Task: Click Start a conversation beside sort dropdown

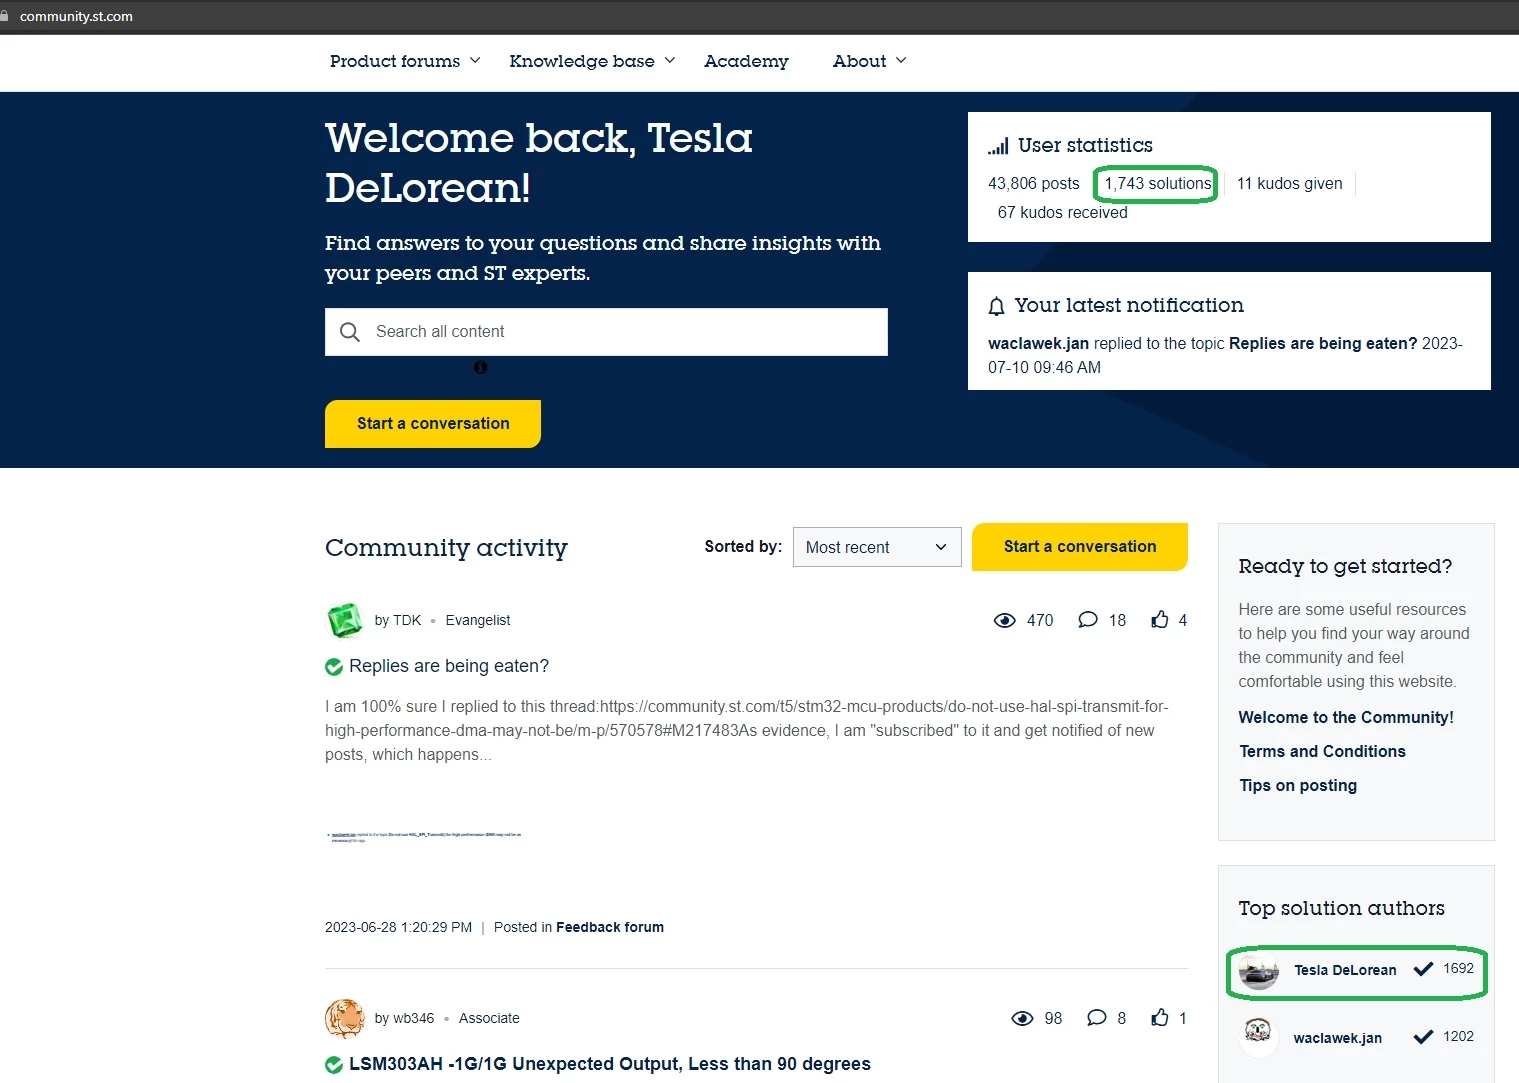Action: point(1080,547)
